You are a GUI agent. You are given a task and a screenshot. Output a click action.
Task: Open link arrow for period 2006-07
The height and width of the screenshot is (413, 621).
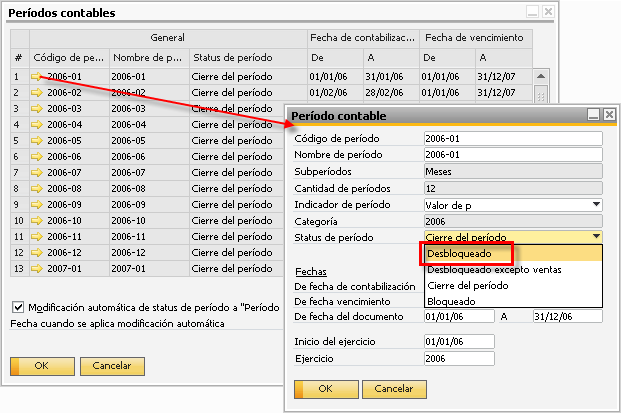tap(36, 173)
